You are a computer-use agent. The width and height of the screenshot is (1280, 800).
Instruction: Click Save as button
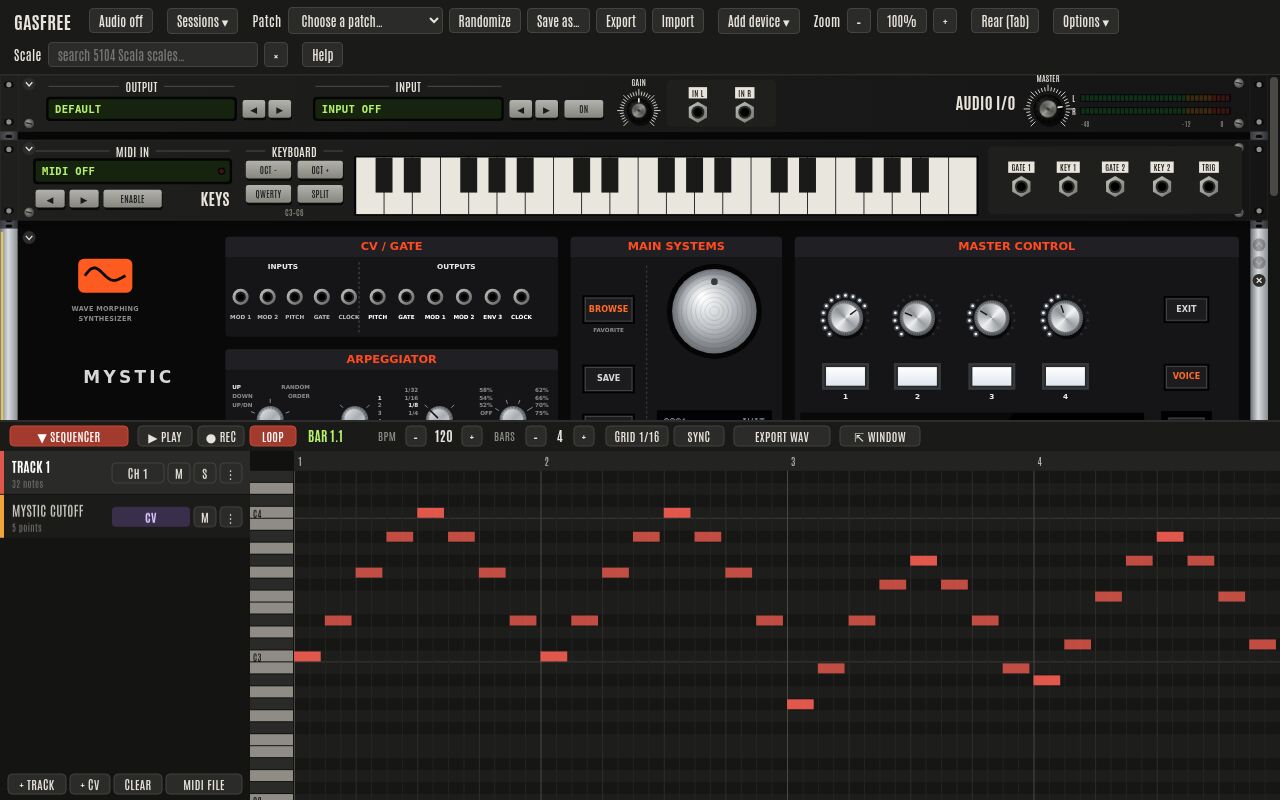pyautogui.click(x=558, y=21)
